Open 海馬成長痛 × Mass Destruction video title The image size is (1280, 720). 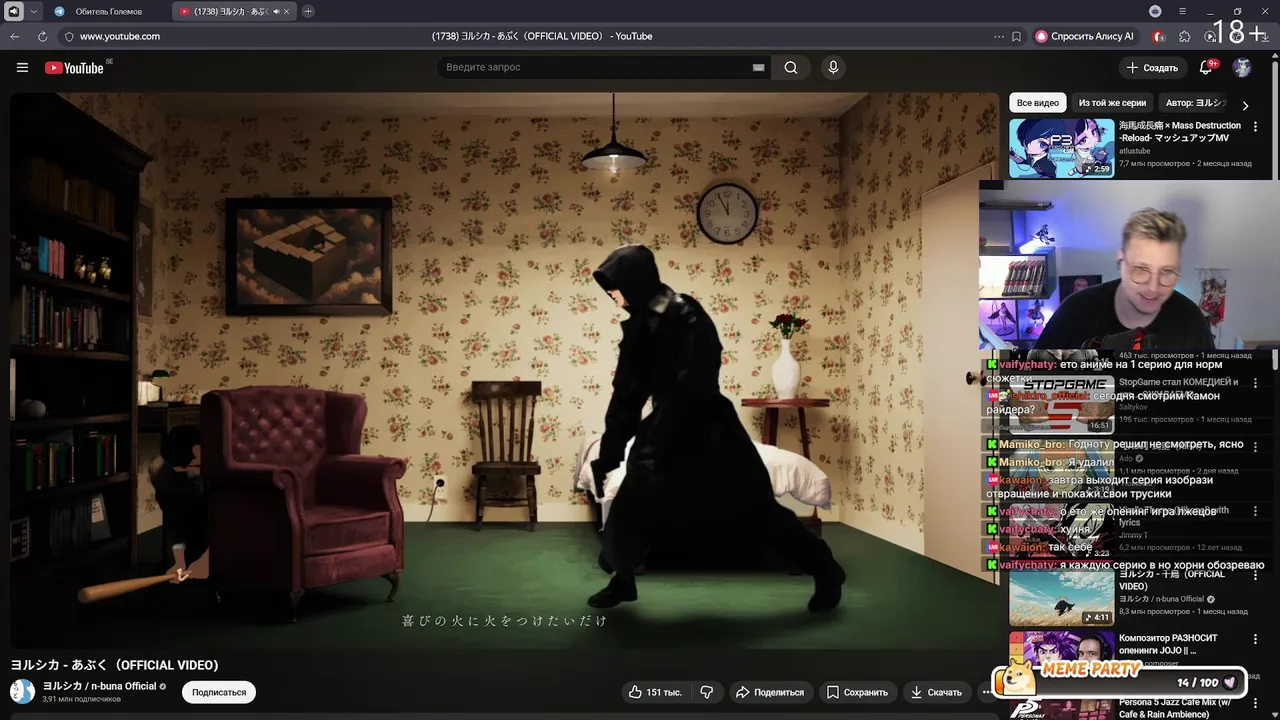[x=1180, y=131]
